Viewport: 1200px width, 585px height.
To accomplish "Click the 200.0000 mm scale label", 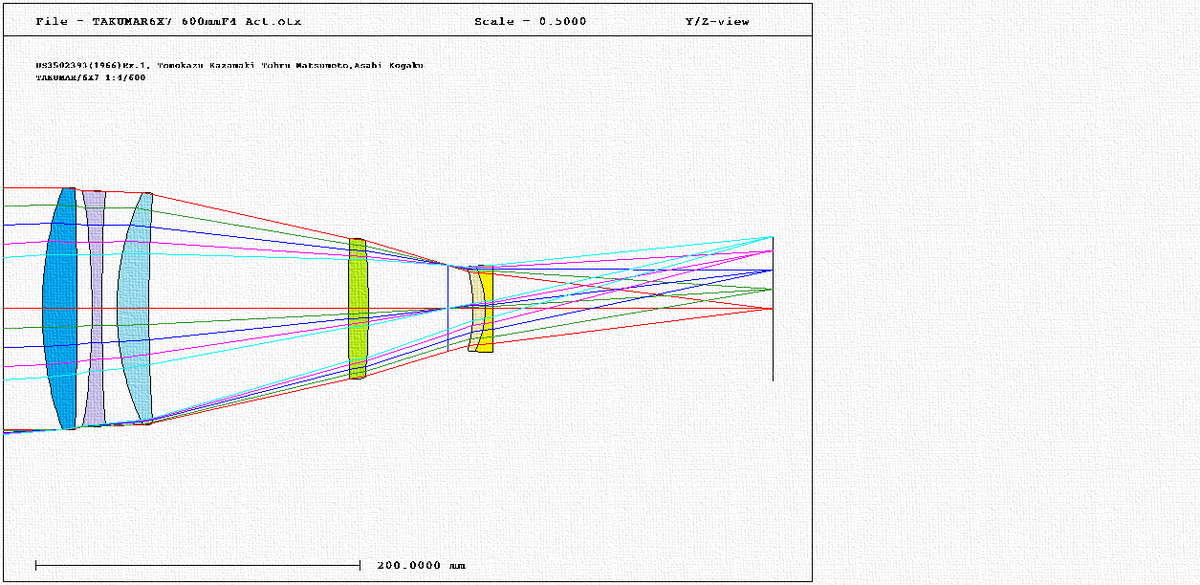I will click(421, 565).
